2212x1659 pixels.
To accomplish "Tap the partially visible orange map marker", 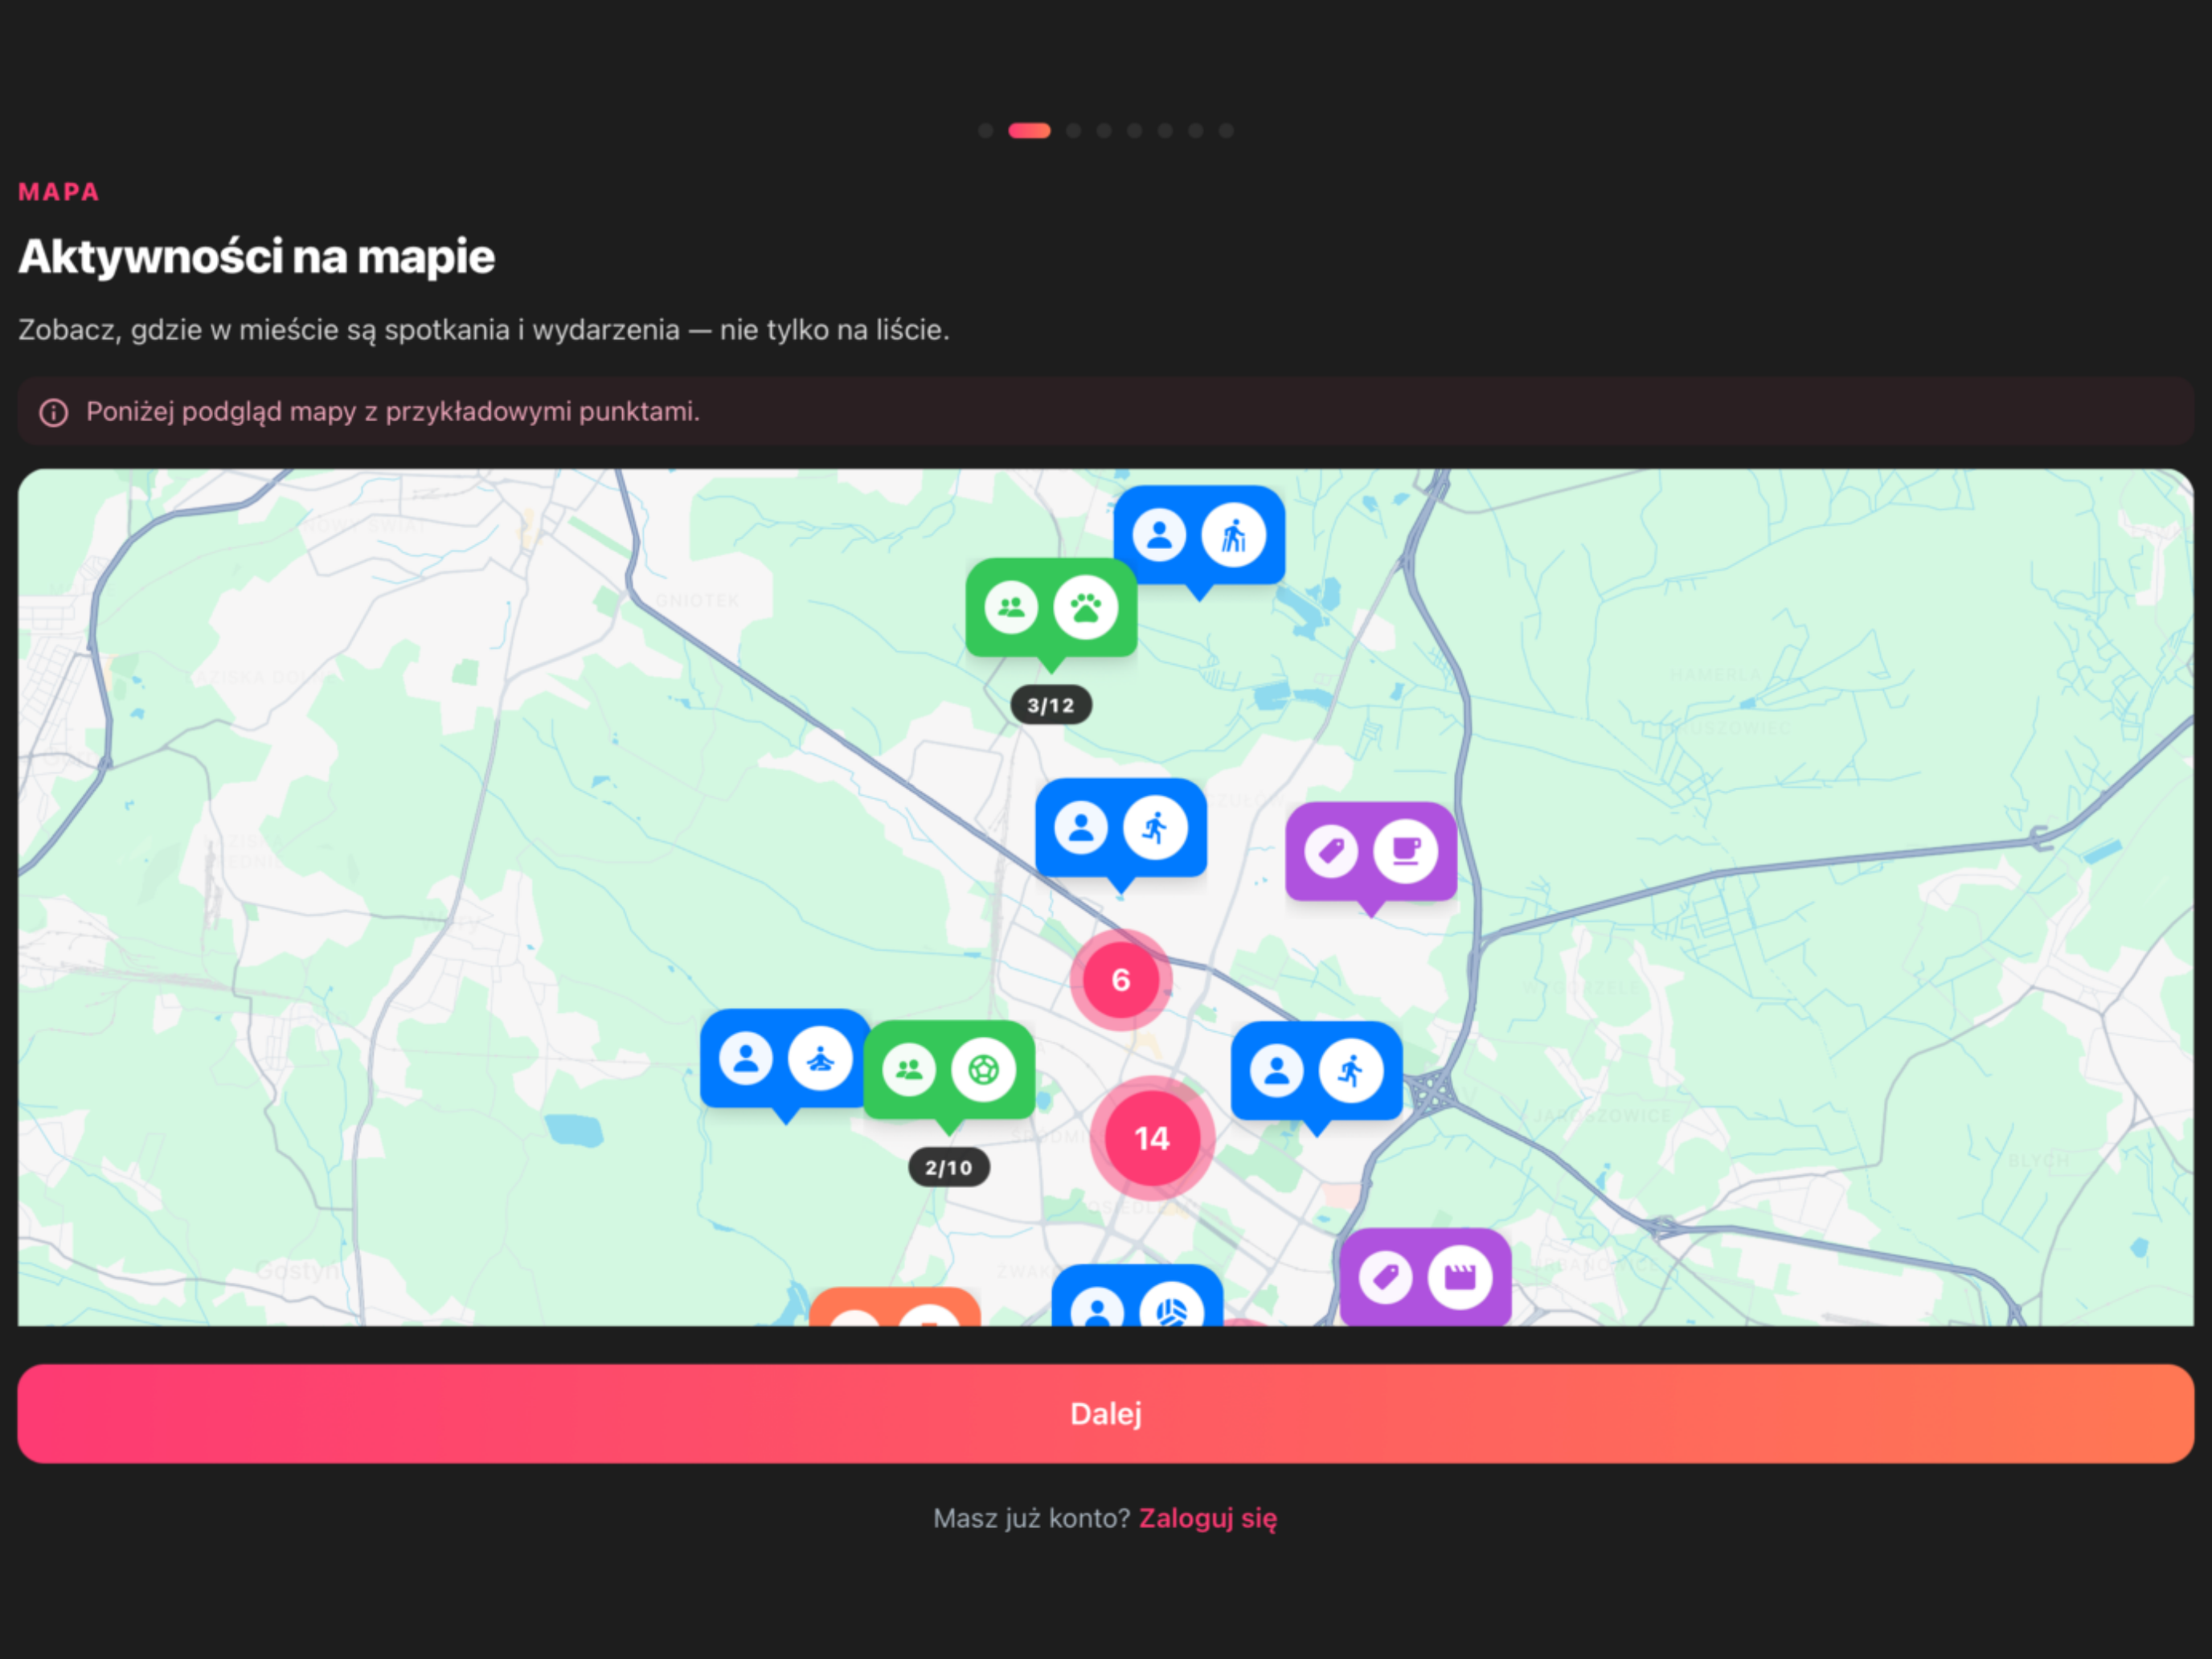I will tap(895, 1307).
